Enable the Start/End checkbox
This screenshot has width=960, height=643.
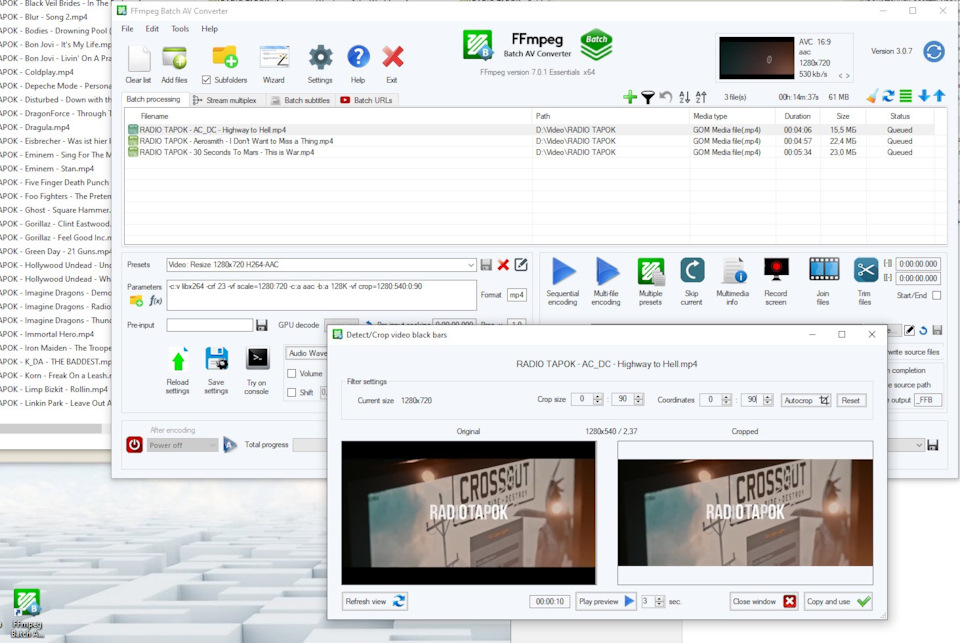click(936, 295)
